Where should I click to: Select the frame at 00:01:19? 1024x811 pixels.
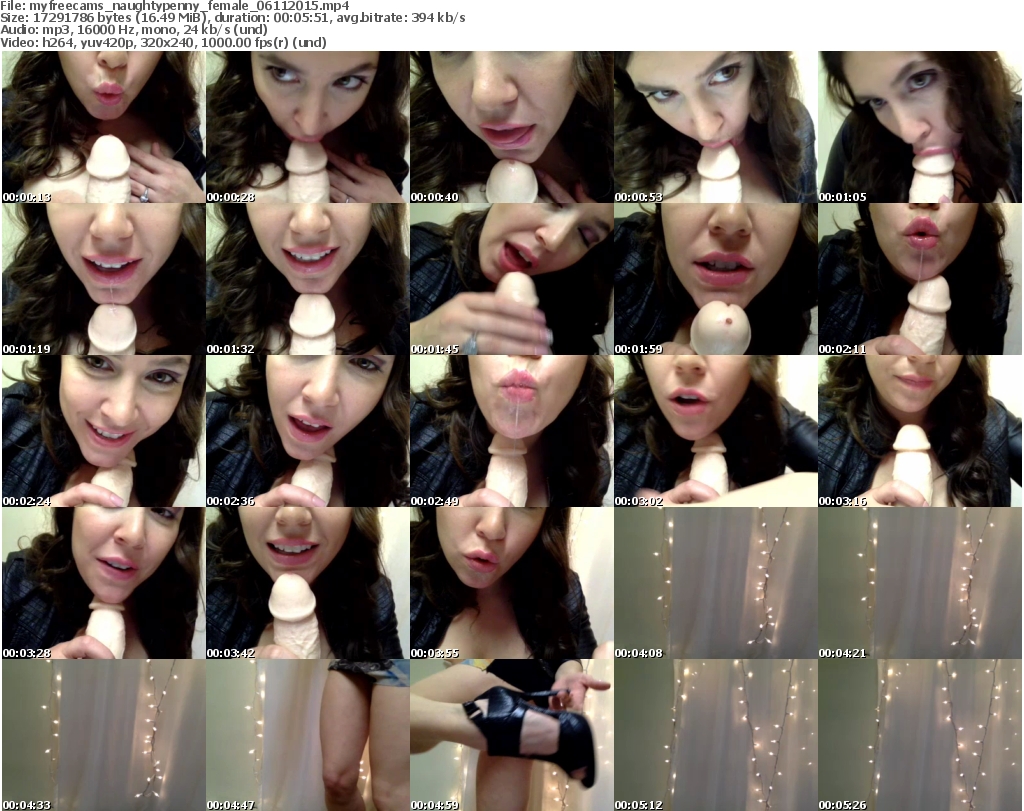103,279
